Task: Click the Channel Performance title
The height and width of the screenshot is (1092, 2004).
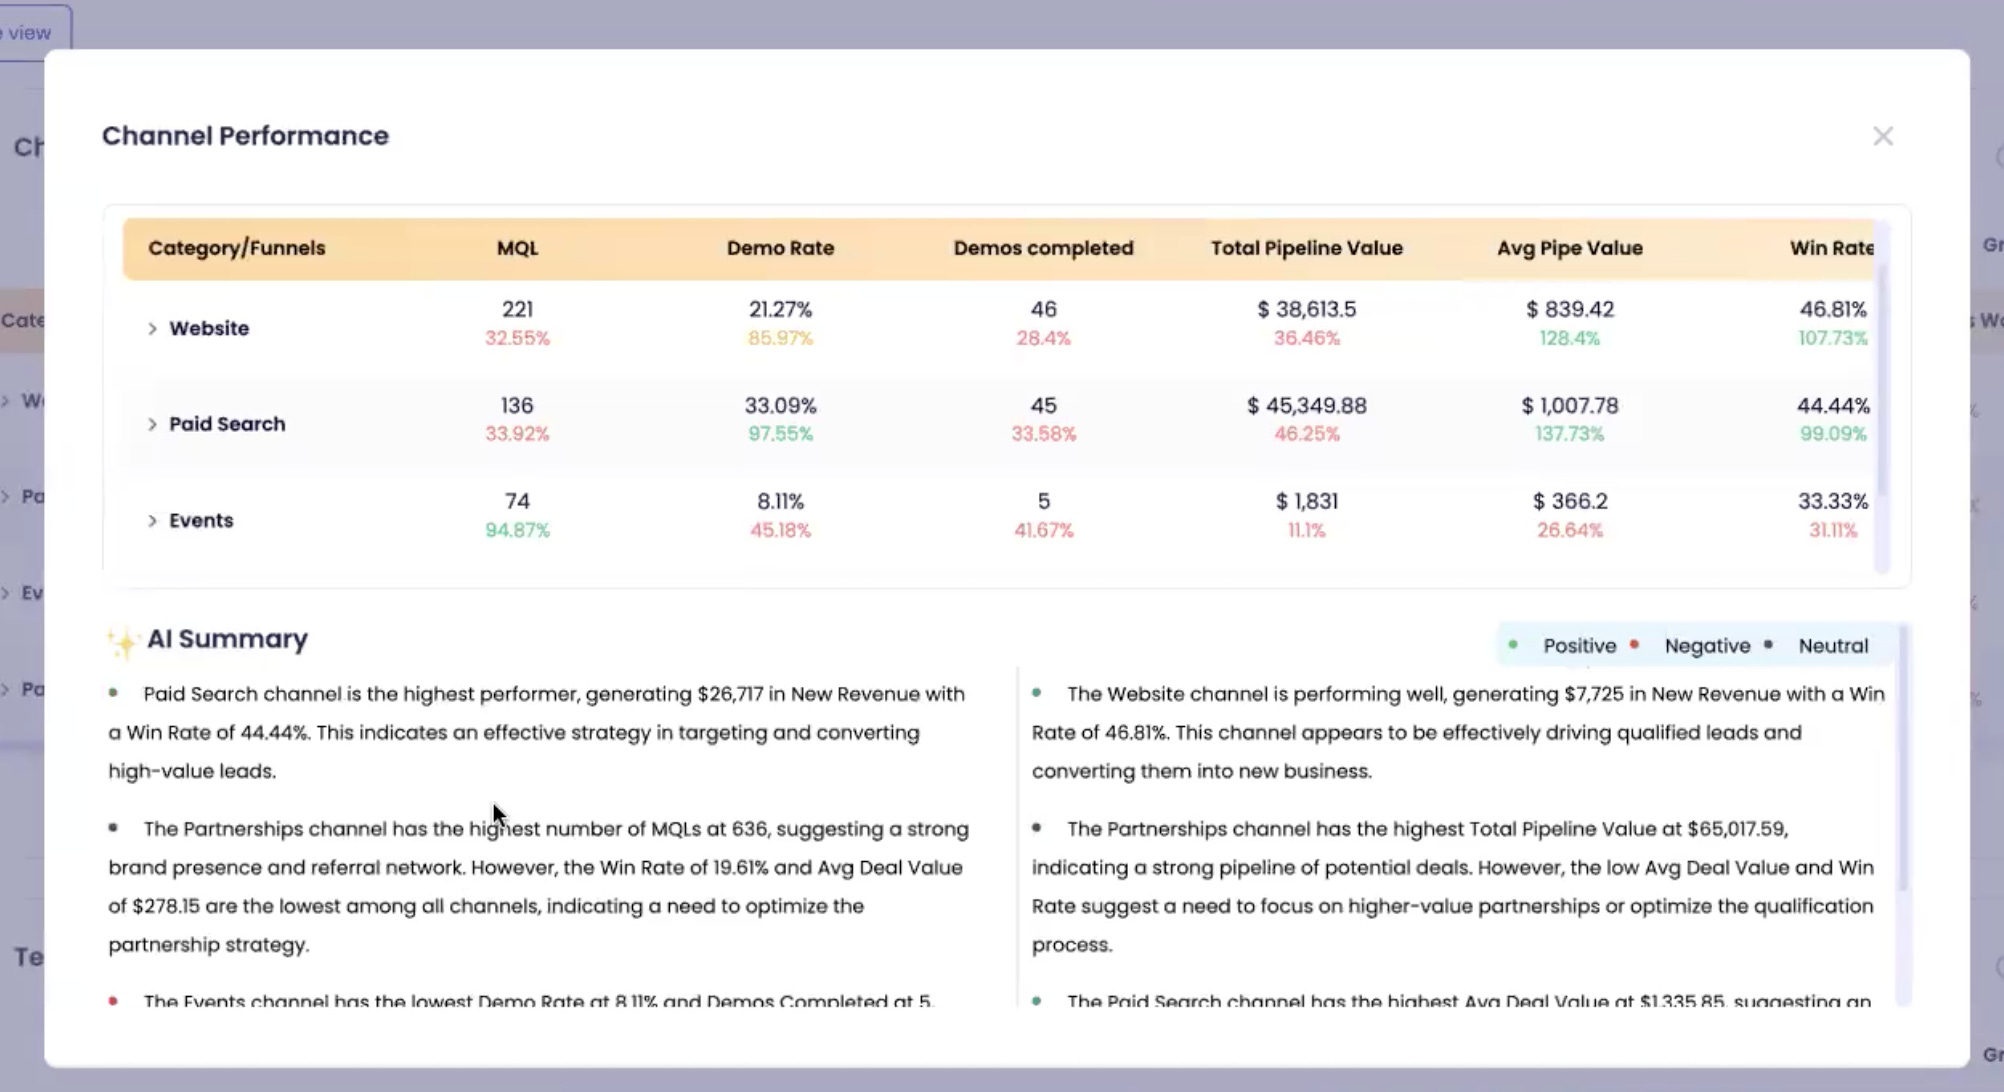Action: point(245,136)
